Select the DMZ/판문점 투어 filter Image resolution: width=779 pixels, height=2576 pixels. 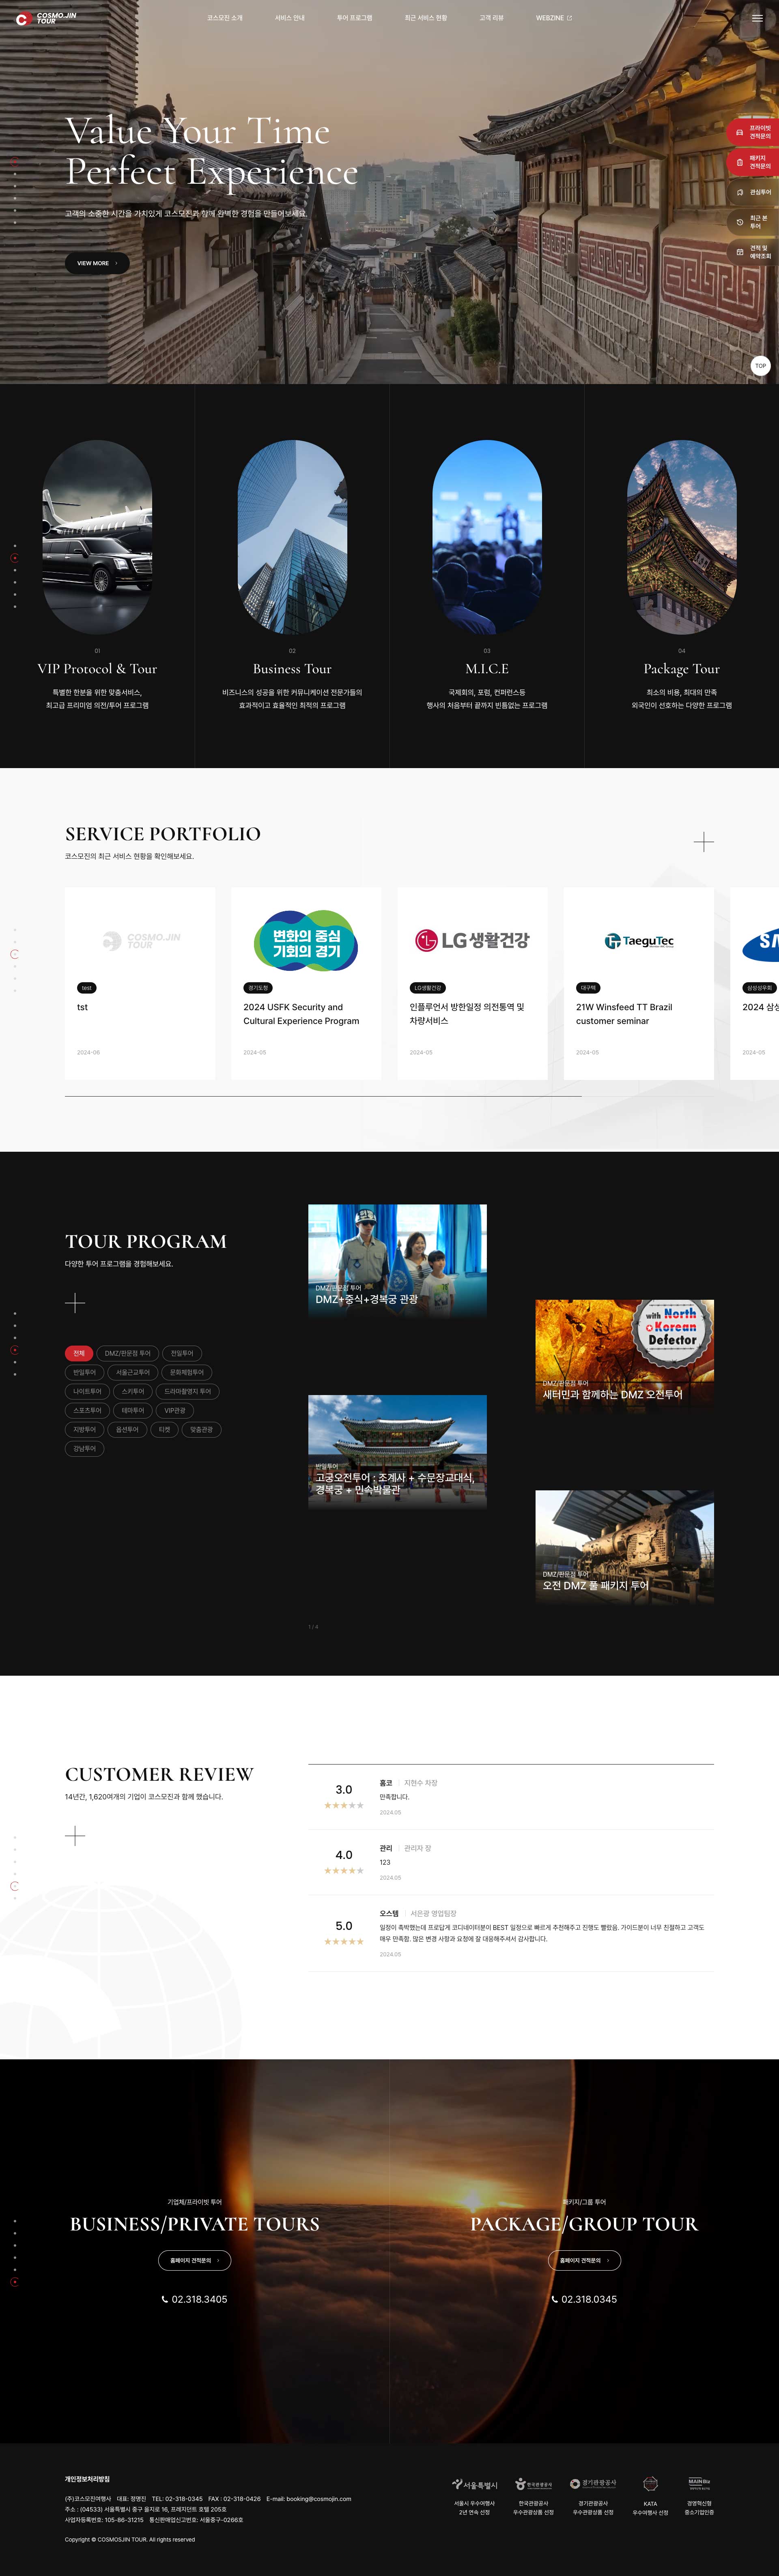click(x=128, y=1353)
